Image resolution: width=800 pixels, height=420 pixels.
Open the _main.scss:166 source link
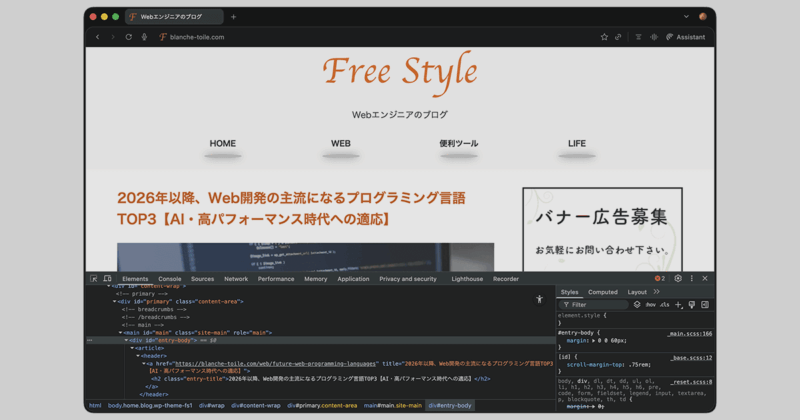(690, 334)
